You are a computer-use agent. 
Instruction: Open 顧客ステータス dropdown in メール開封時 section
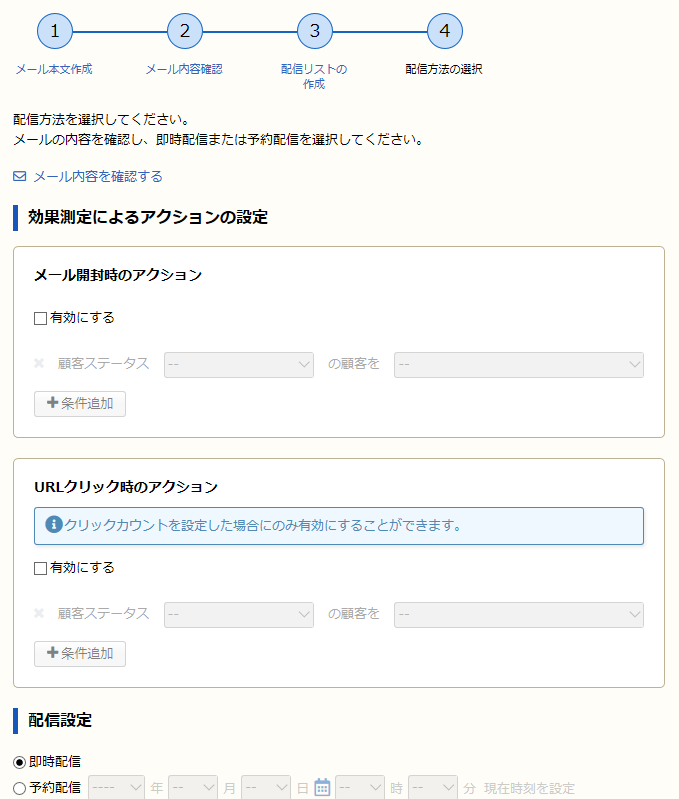(238, 365)
